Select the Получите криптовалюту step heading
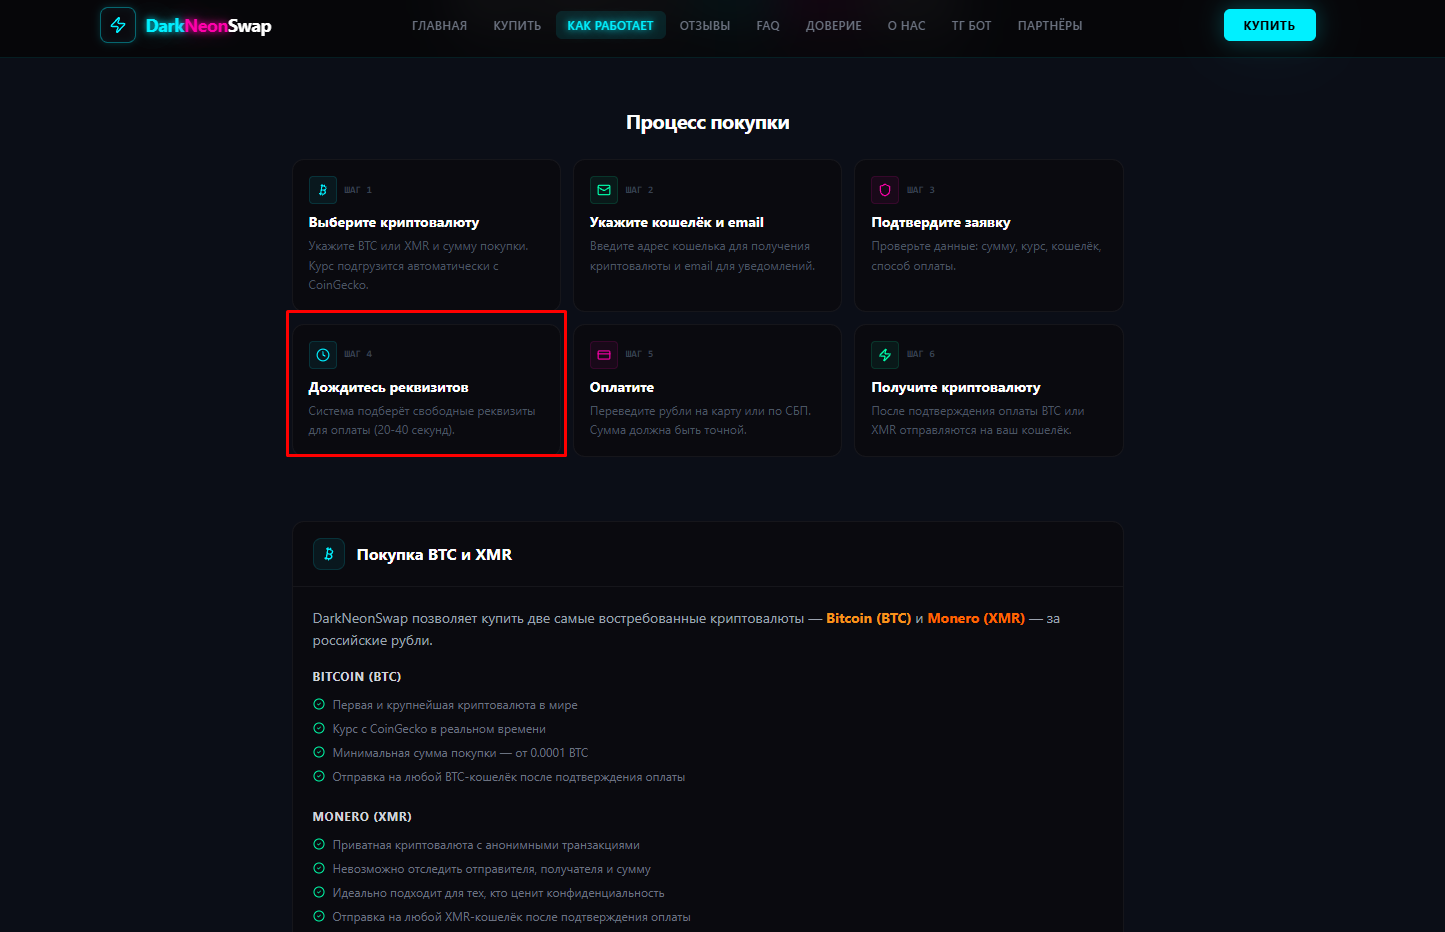This screenshot has width=1445, height=932. (x=956, y=387)
